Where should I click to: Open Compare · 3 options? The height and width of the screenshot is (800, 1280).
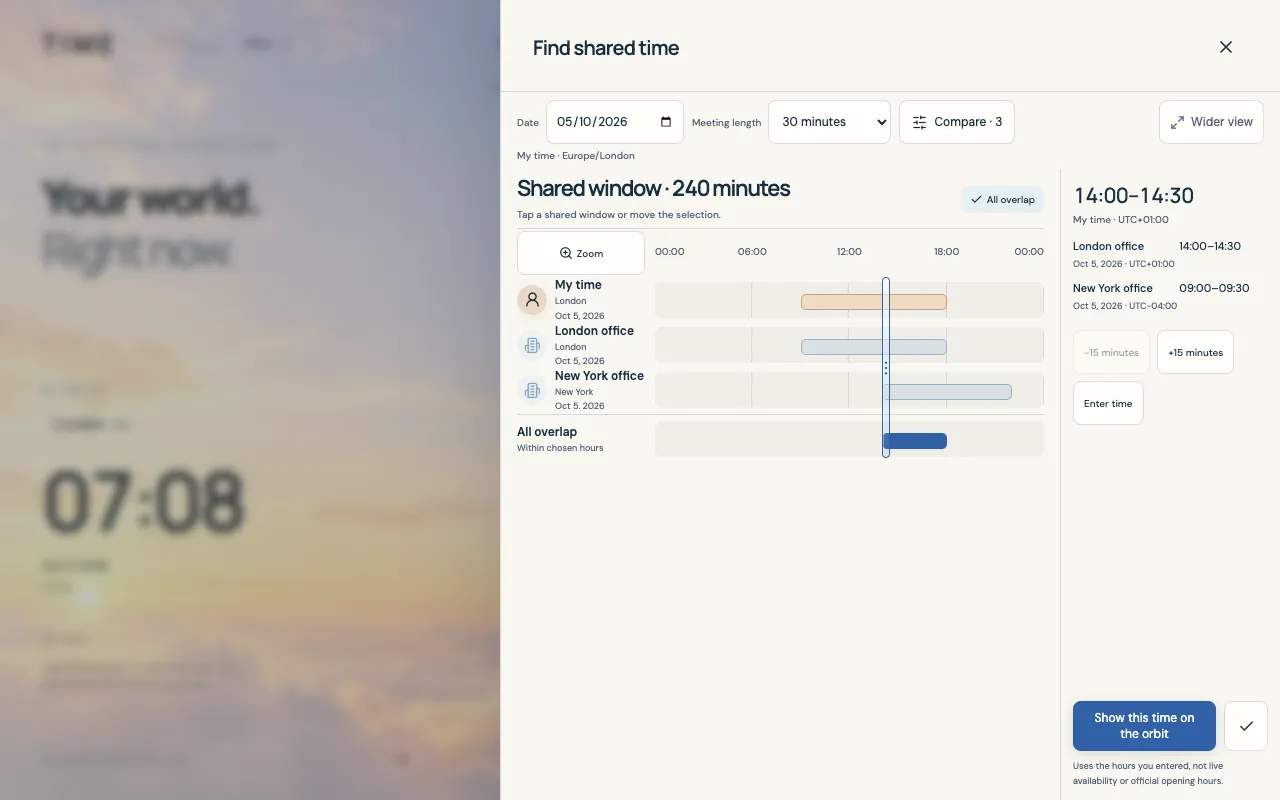[957, 122]
